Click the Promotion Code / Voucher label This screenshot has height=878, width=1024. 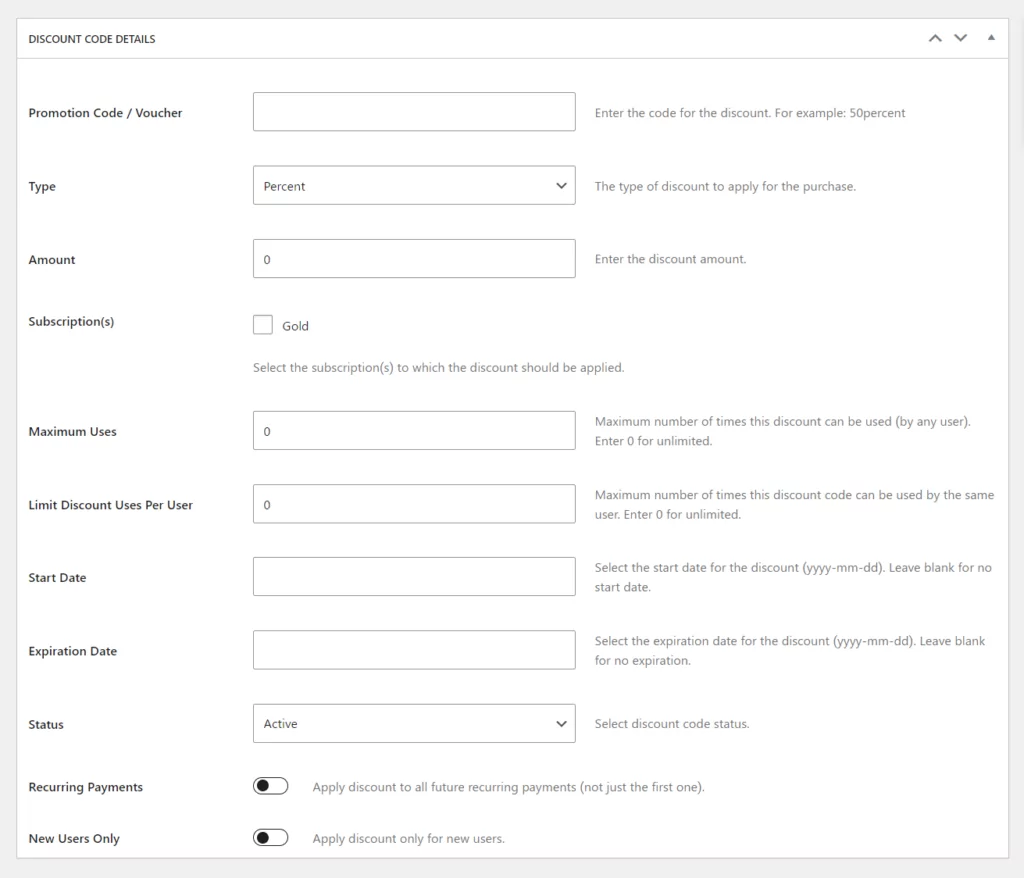click(x=105, y=113)
